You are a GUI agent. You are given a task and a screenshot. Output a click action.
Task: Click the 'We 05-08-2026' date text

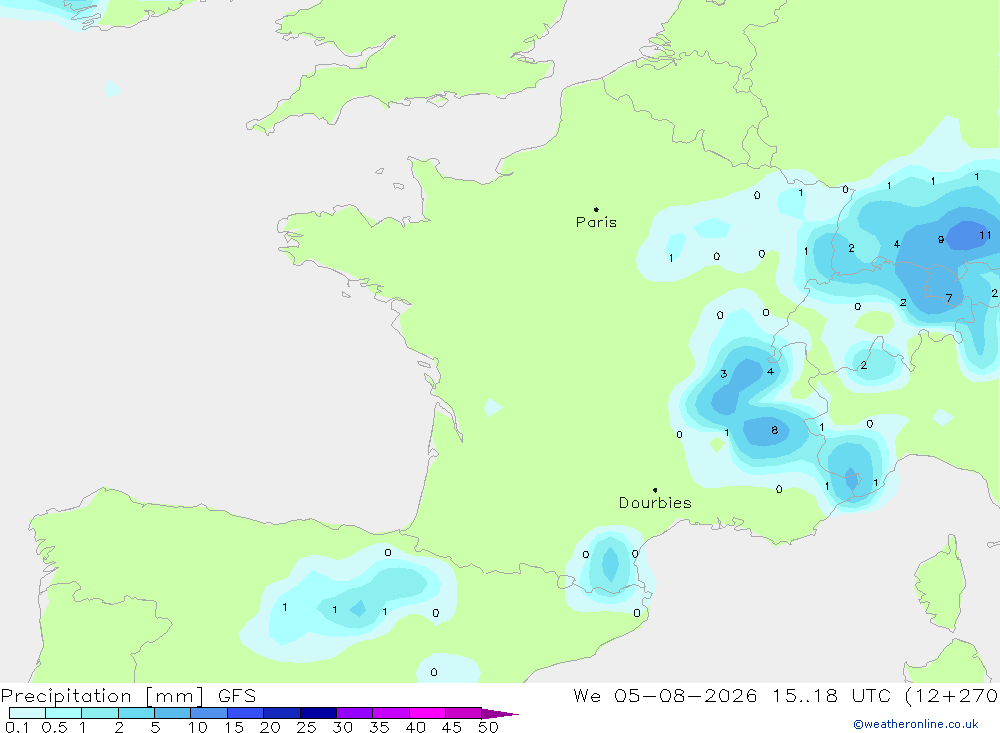tap(665, 696)
